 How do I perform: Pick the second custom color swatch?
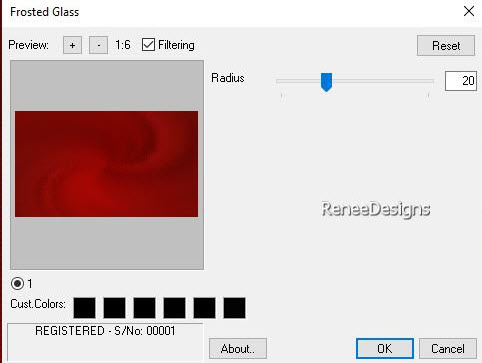pyautogui.click(x=114, y=308)
